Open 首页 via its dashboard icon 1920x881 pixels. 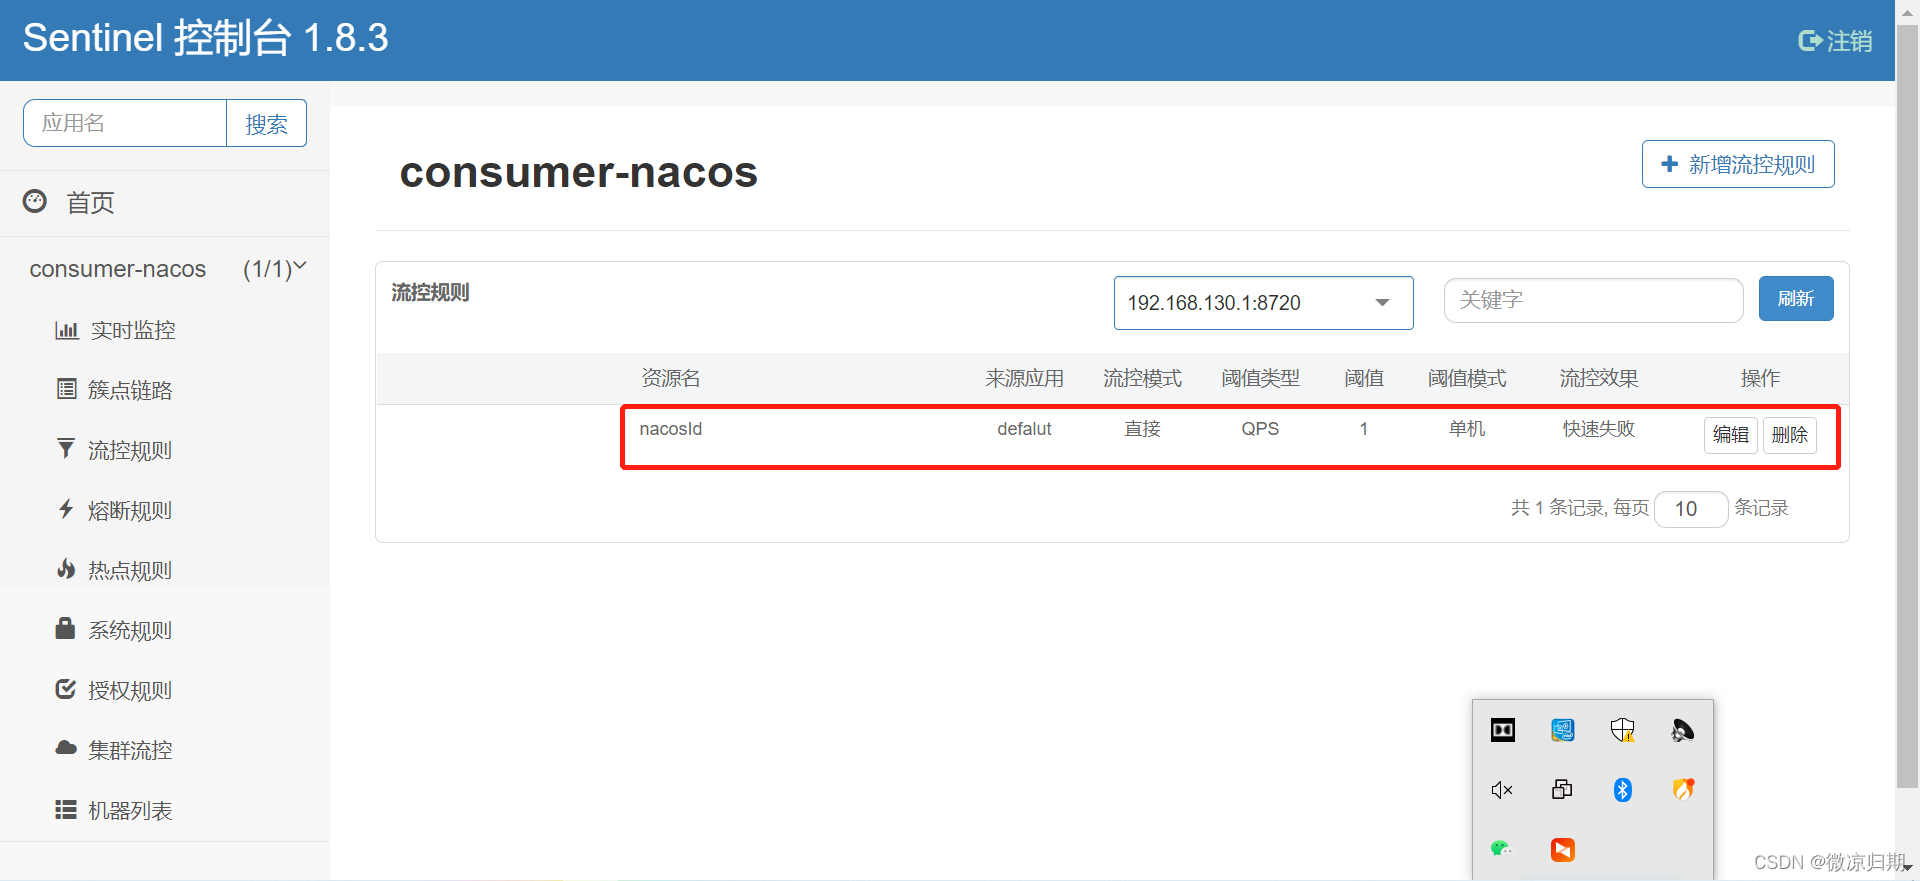pos(35,201)
